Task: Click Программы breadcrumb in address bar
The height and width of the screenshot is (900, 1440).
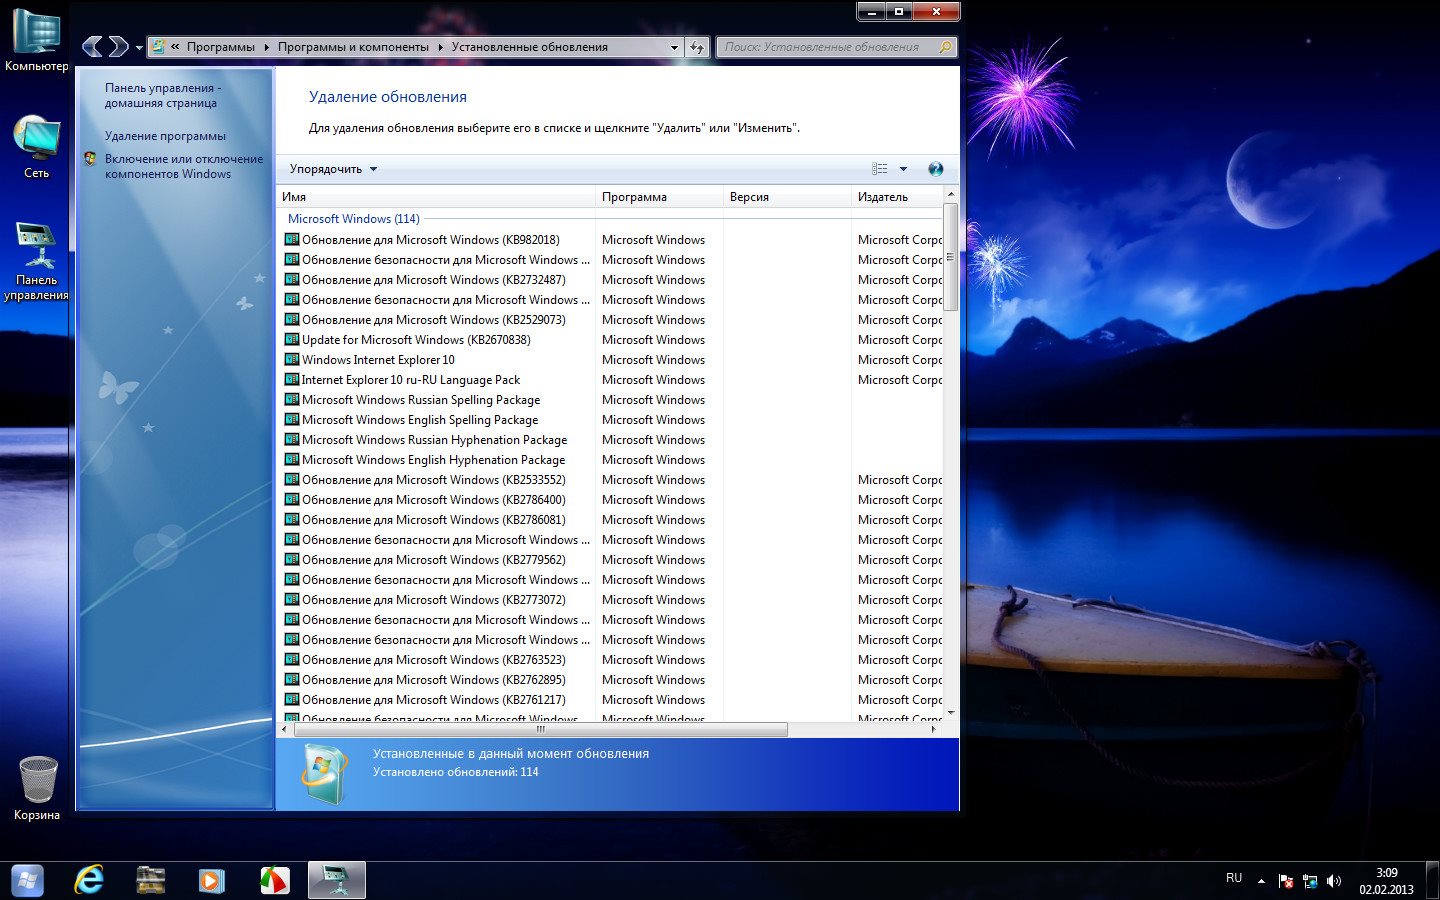Action: point(220,47)
